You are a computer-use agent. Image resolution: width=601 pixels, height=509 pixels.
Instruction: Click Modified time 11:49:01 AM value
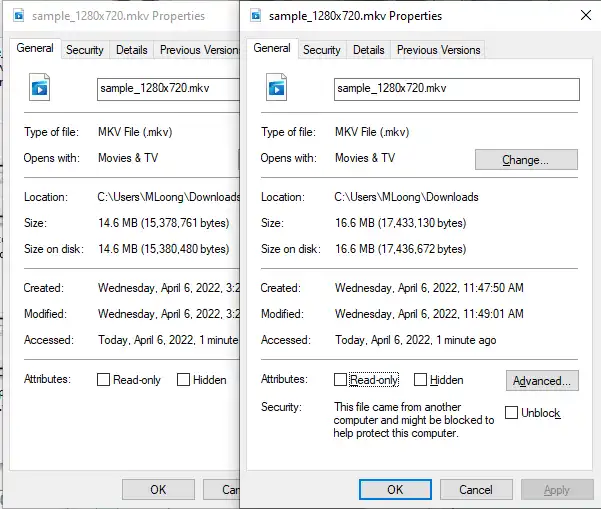(429, 314)
